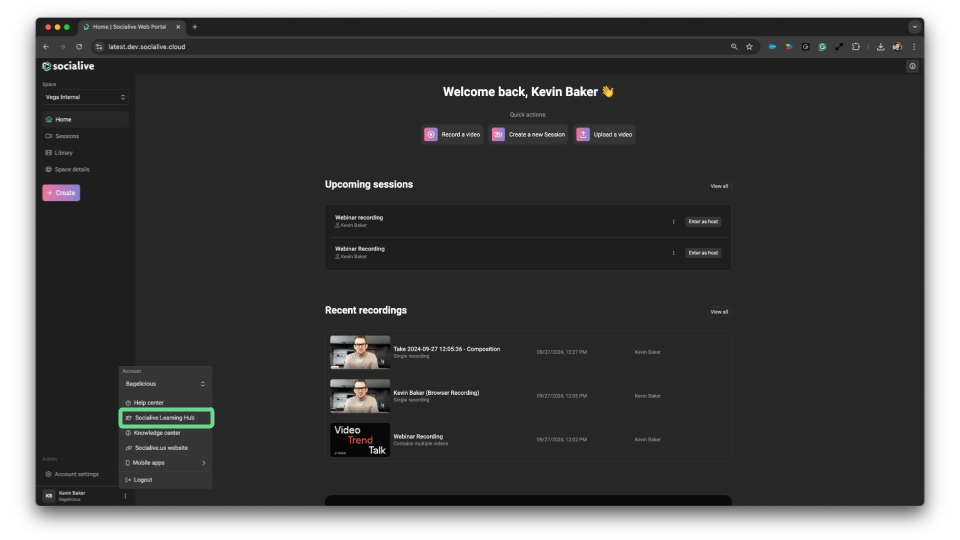Screen dimensions: 960x540
Task: View all recent recordings
Action: [719, 312]
